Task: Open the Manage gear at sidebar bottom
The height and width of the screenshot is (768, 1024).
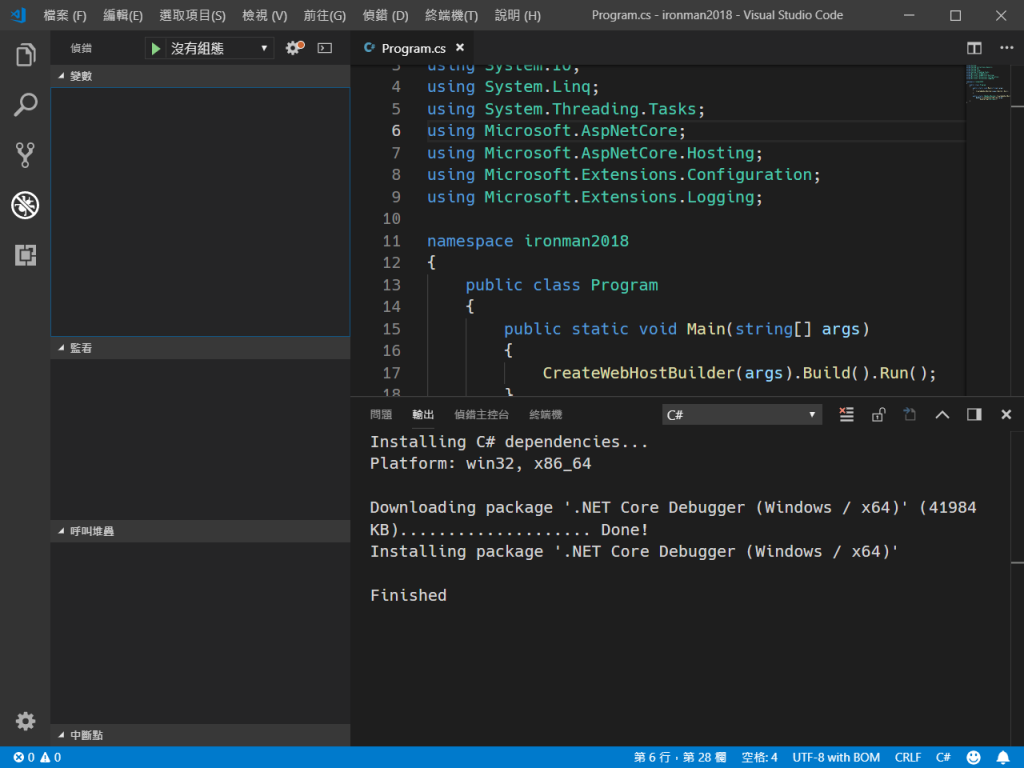Action: (25, 721)
